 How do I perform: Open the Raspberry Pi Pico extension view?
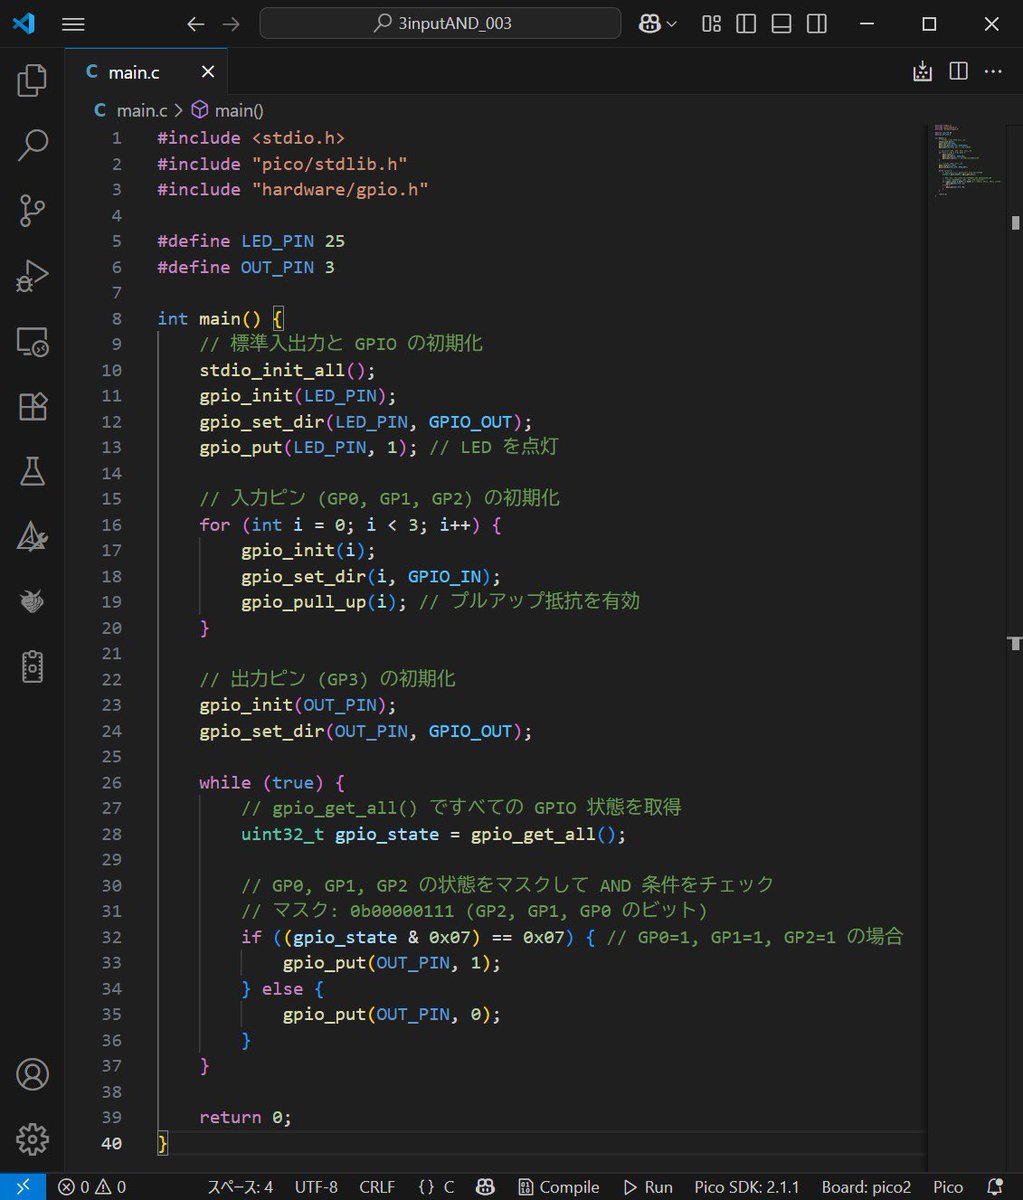tap(32, 601)
